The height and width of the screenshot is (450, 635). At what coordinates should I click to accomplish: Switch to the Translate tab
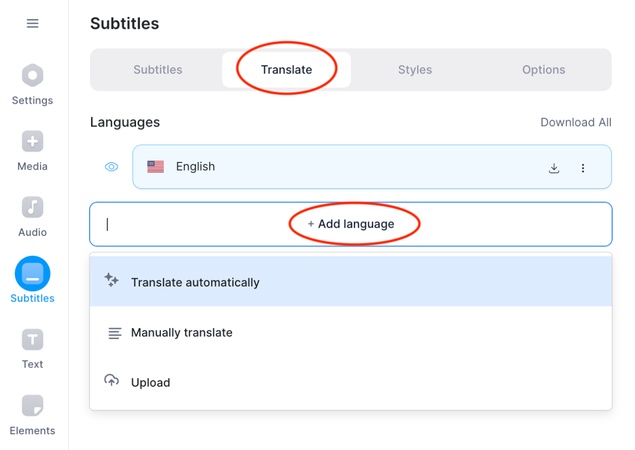point(286,70)
